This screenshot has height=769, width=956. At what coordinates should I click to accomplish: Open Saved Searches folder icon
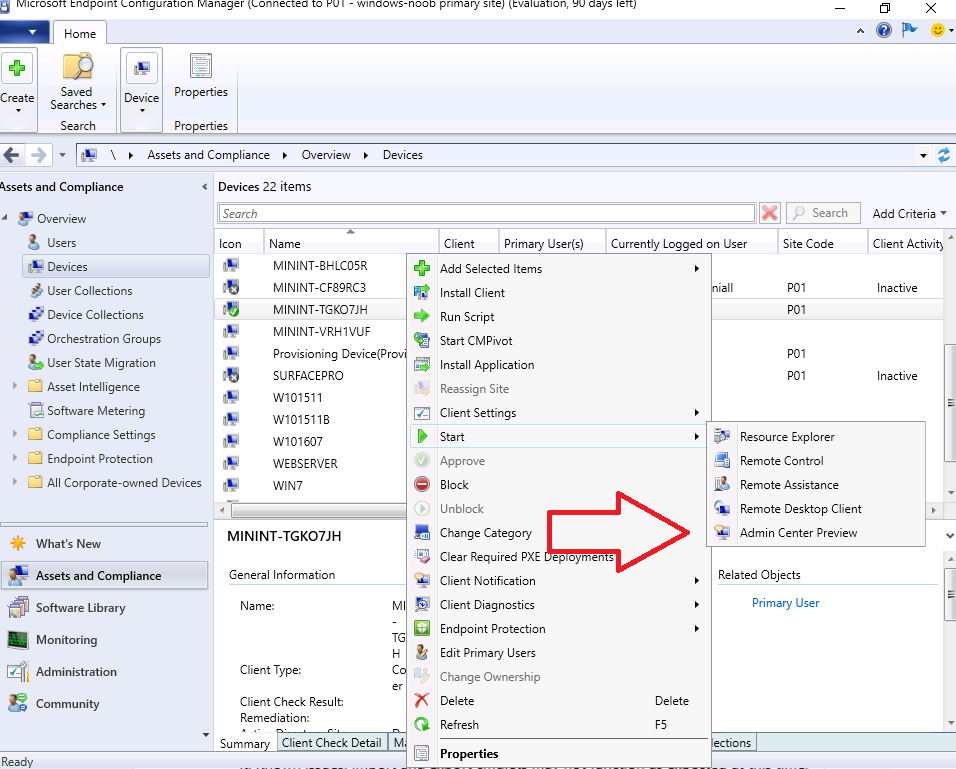pyautogui.click(x=77, y=66)
